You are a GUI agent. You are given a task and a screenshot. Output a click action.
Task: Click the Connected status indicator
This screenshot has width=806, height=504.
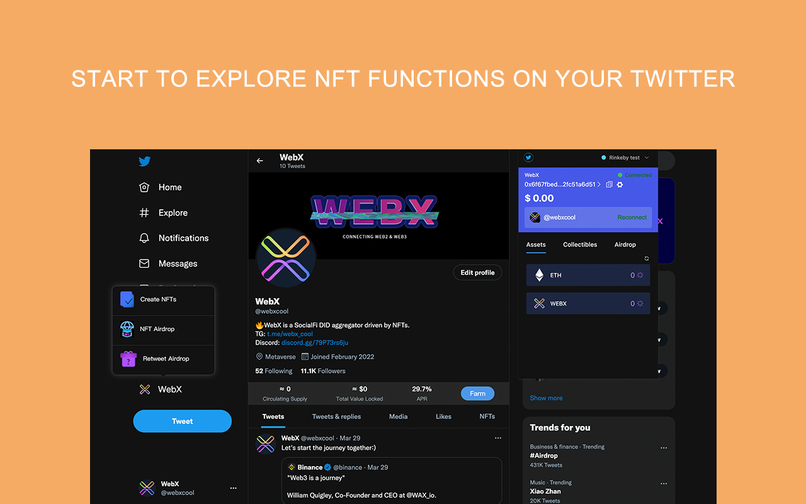pyautogui.click(x=635, y=175)
